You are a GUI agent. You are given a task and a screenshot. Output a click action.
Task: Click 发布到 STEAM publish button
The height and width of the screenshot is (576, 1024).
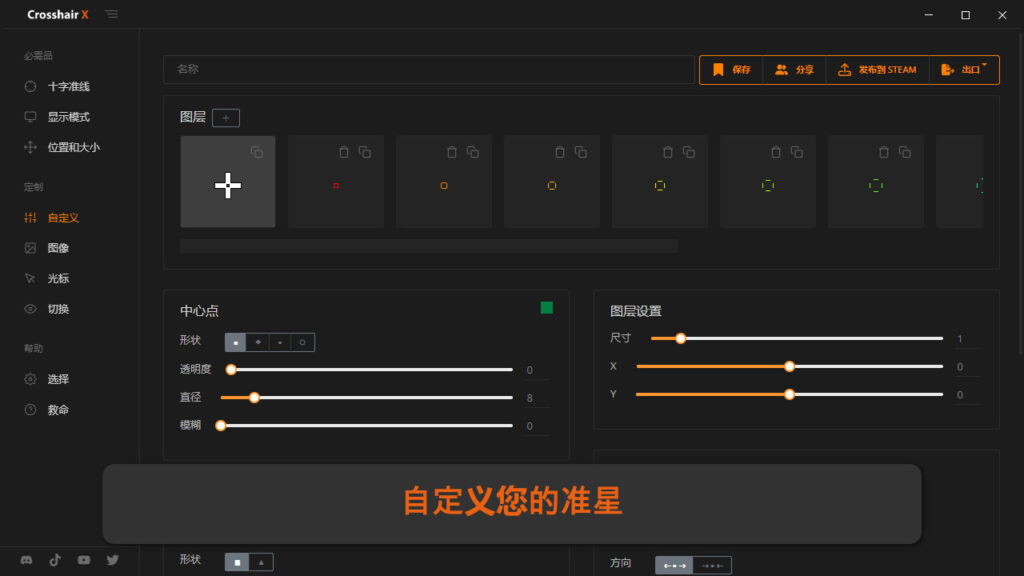(x=877, y=70)
